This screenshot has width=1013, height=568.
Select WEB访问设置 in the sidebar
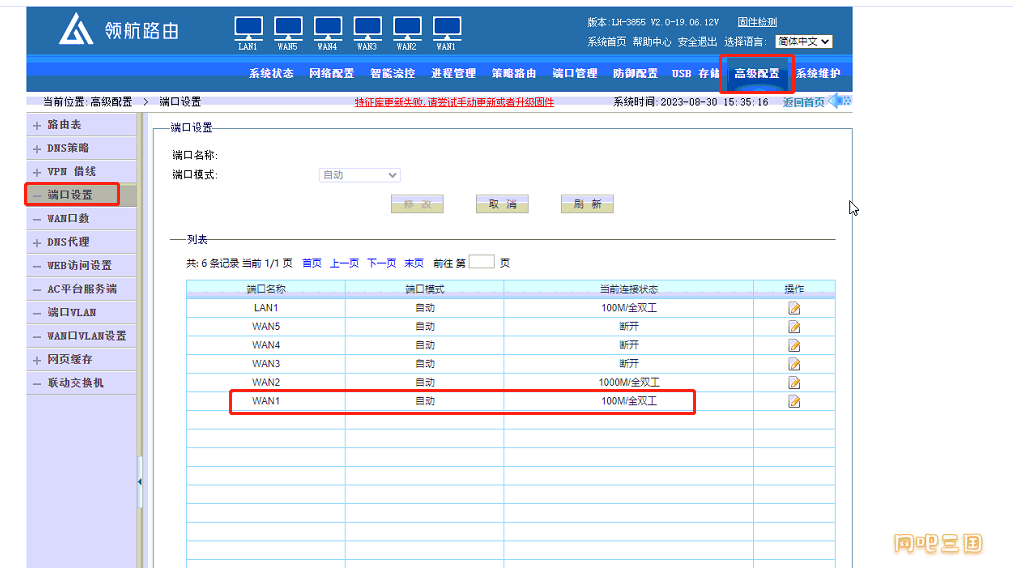[79, 266]
